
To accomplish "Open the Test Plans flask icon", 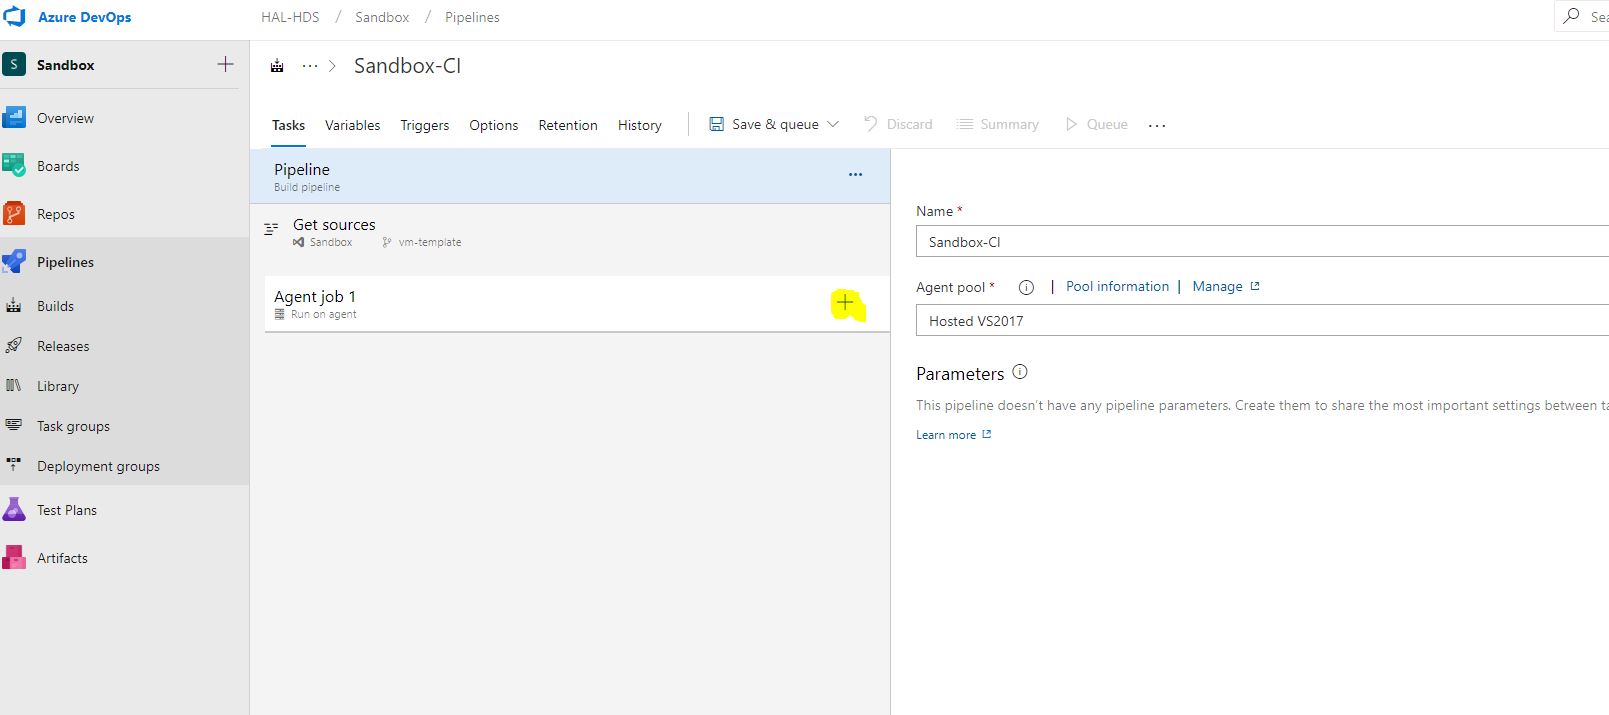I will click(x=14, y=509).
